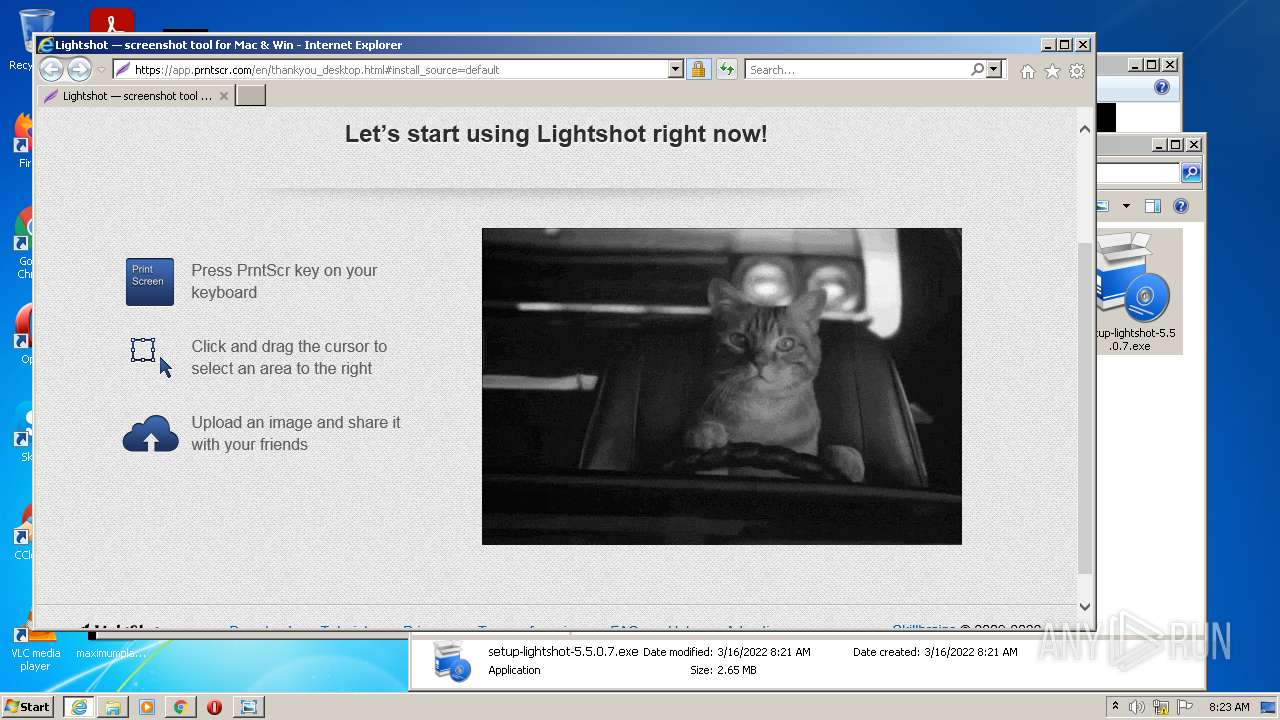
Task: Open the Windows Start menu
Action: (27, 706)
